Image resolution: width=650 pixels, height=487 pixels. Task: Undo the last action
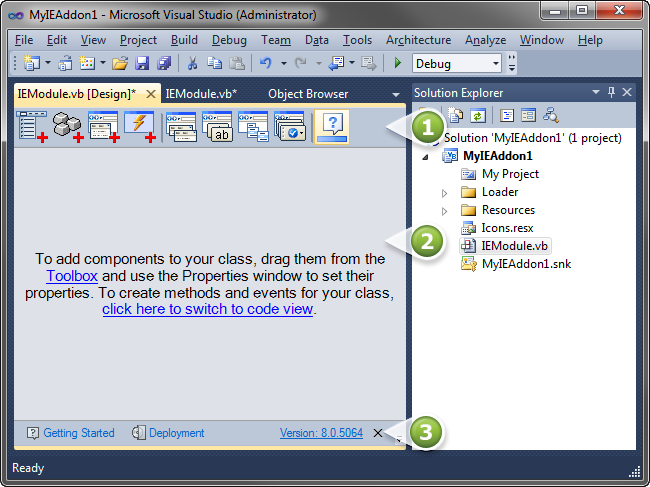(266, 63)
